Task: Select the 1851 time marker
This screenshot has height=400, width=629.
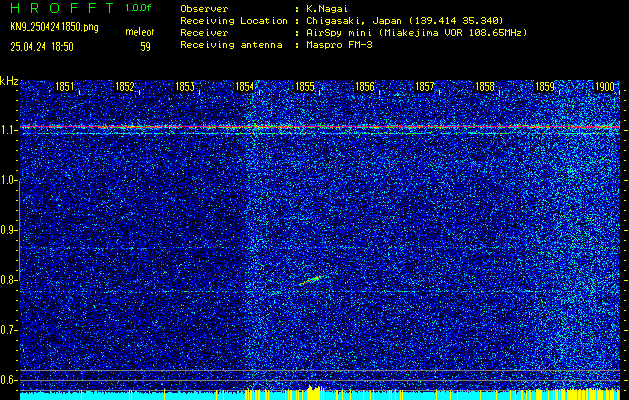Action: 65,87
